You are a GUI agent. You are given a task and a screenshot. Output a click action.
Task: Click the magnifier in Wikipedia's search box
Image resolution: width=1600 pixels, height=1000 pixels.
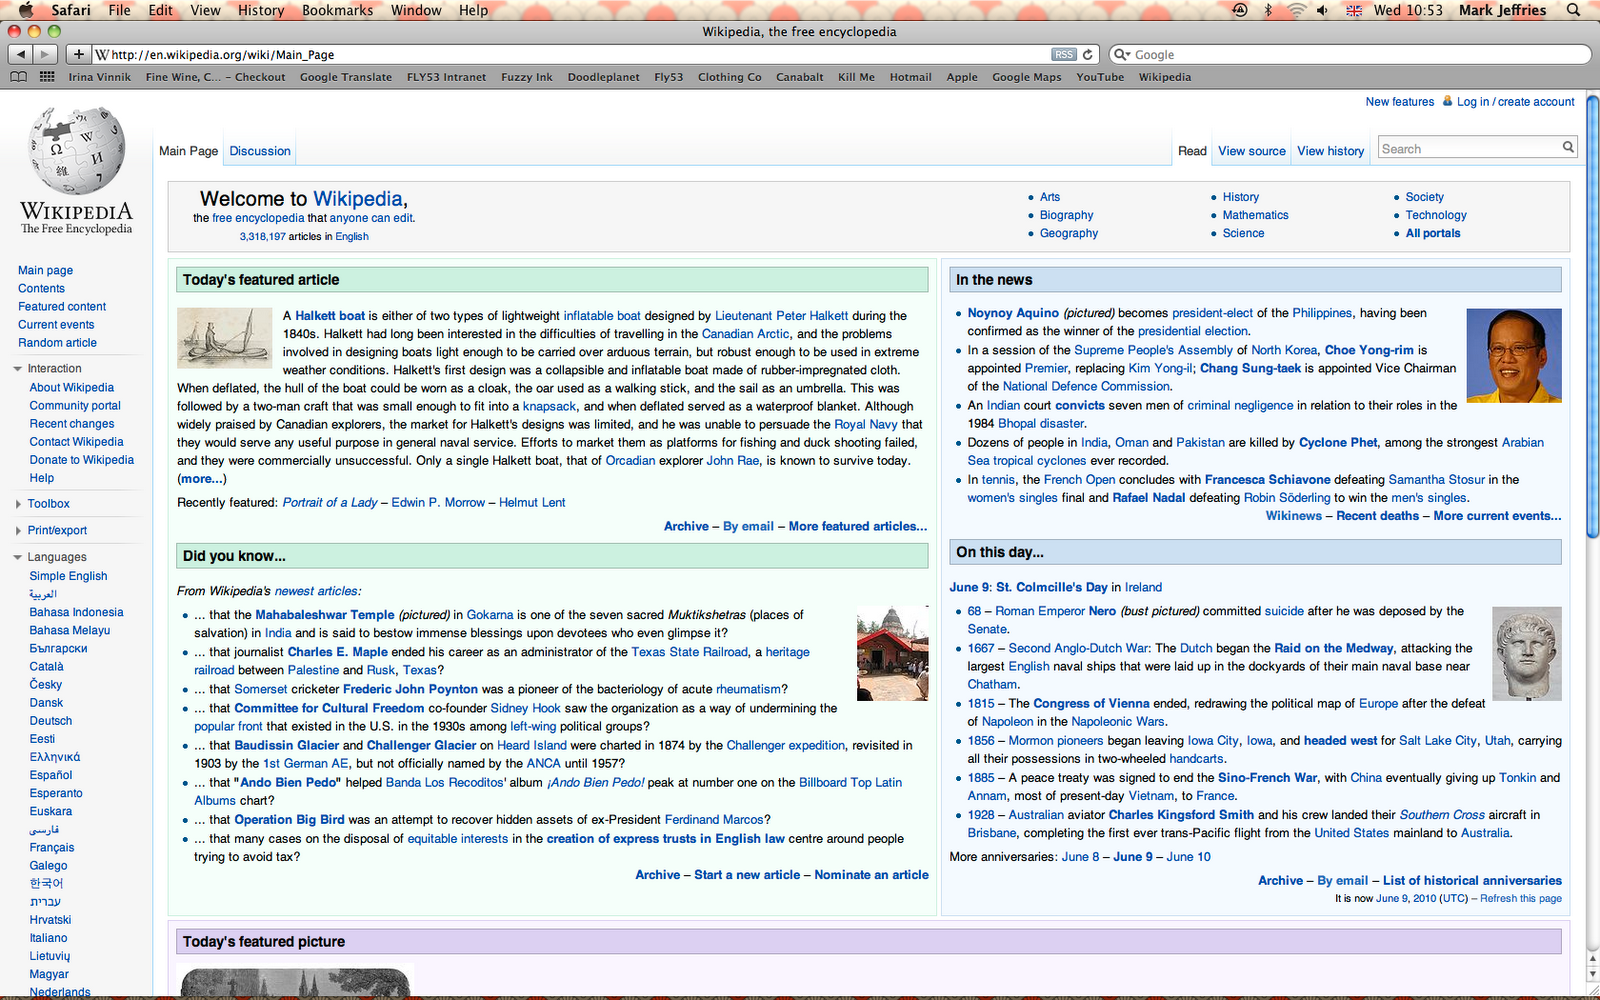[1567, 147]
